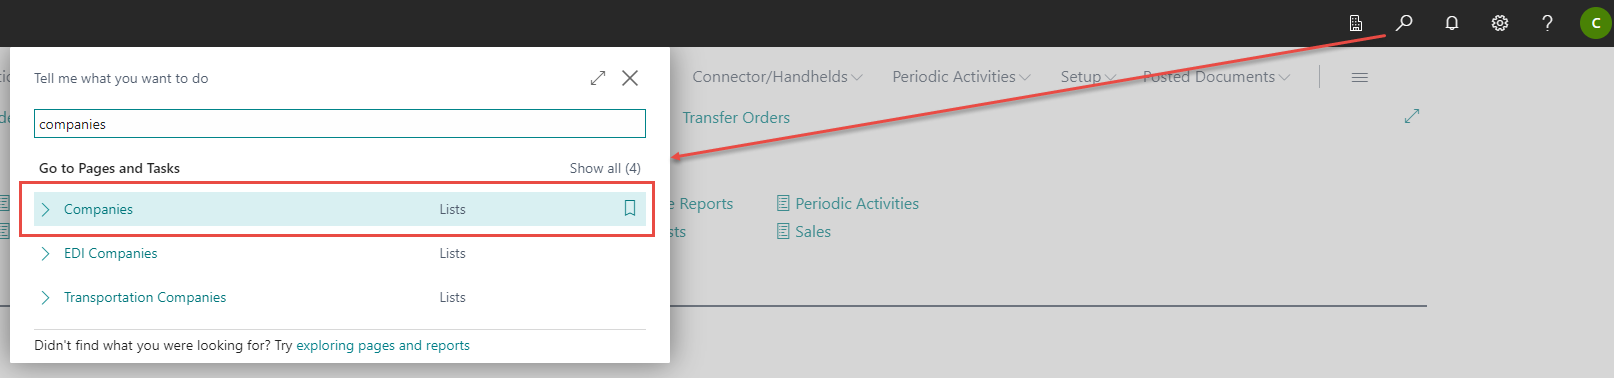Open the help question mark

(1547, 23)
